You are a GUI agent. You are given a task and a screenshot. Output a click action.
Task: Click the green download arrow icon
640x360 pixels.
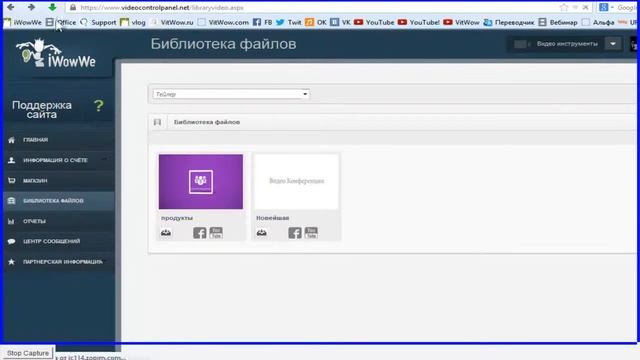click(52, 7)
